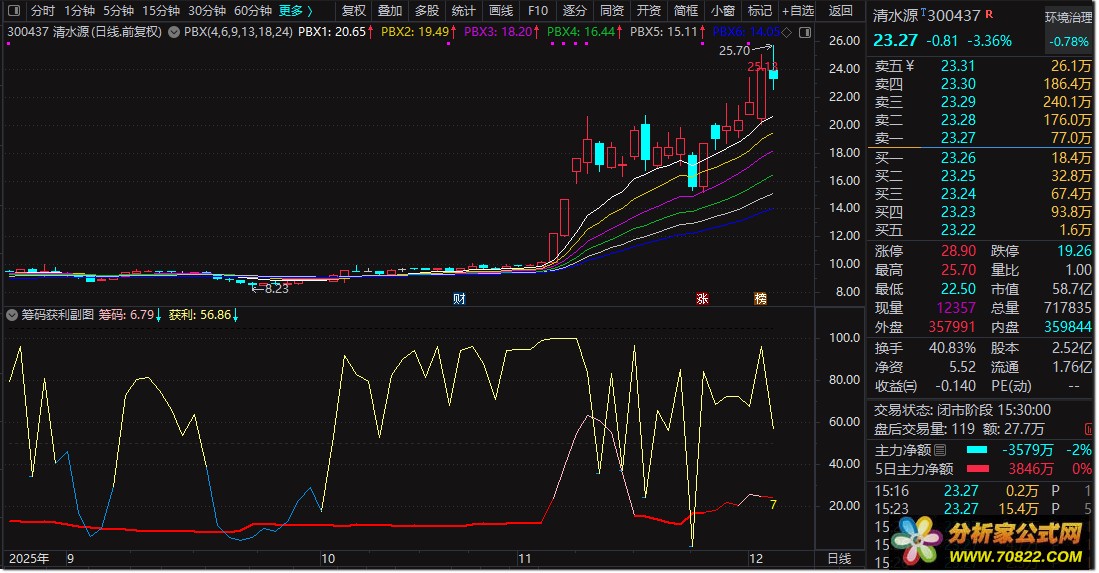Screen dimensions: 1099x573
Task: Toggle the chart window layout icon
Action: (x=805, y=32)
